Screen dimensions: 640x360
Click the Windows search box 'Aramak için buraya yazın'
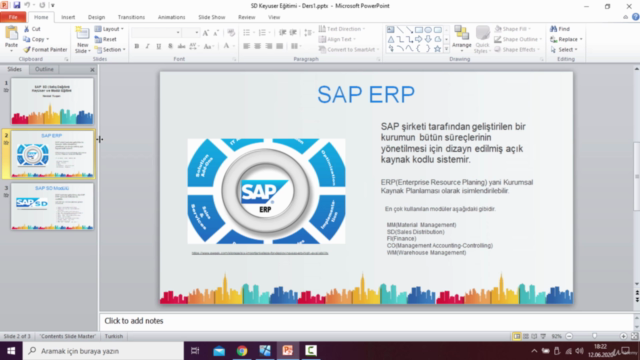pos(103,351)
